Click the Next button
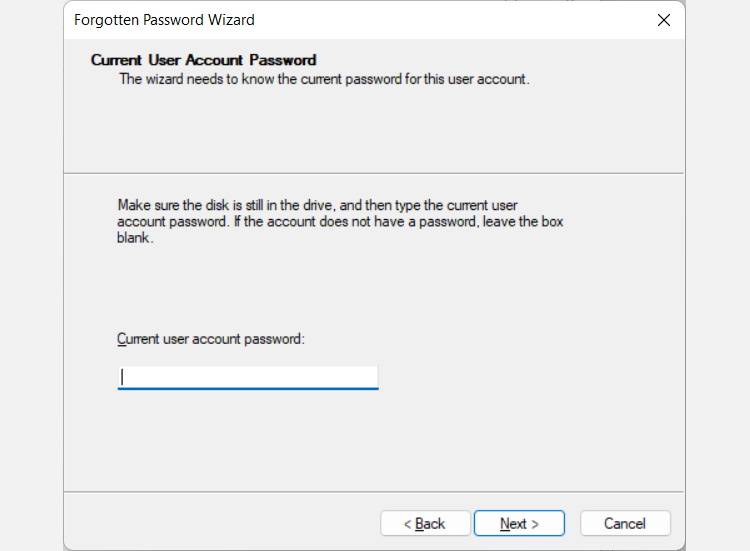Viewport: 750px width, 551px height. coord(519,523)
